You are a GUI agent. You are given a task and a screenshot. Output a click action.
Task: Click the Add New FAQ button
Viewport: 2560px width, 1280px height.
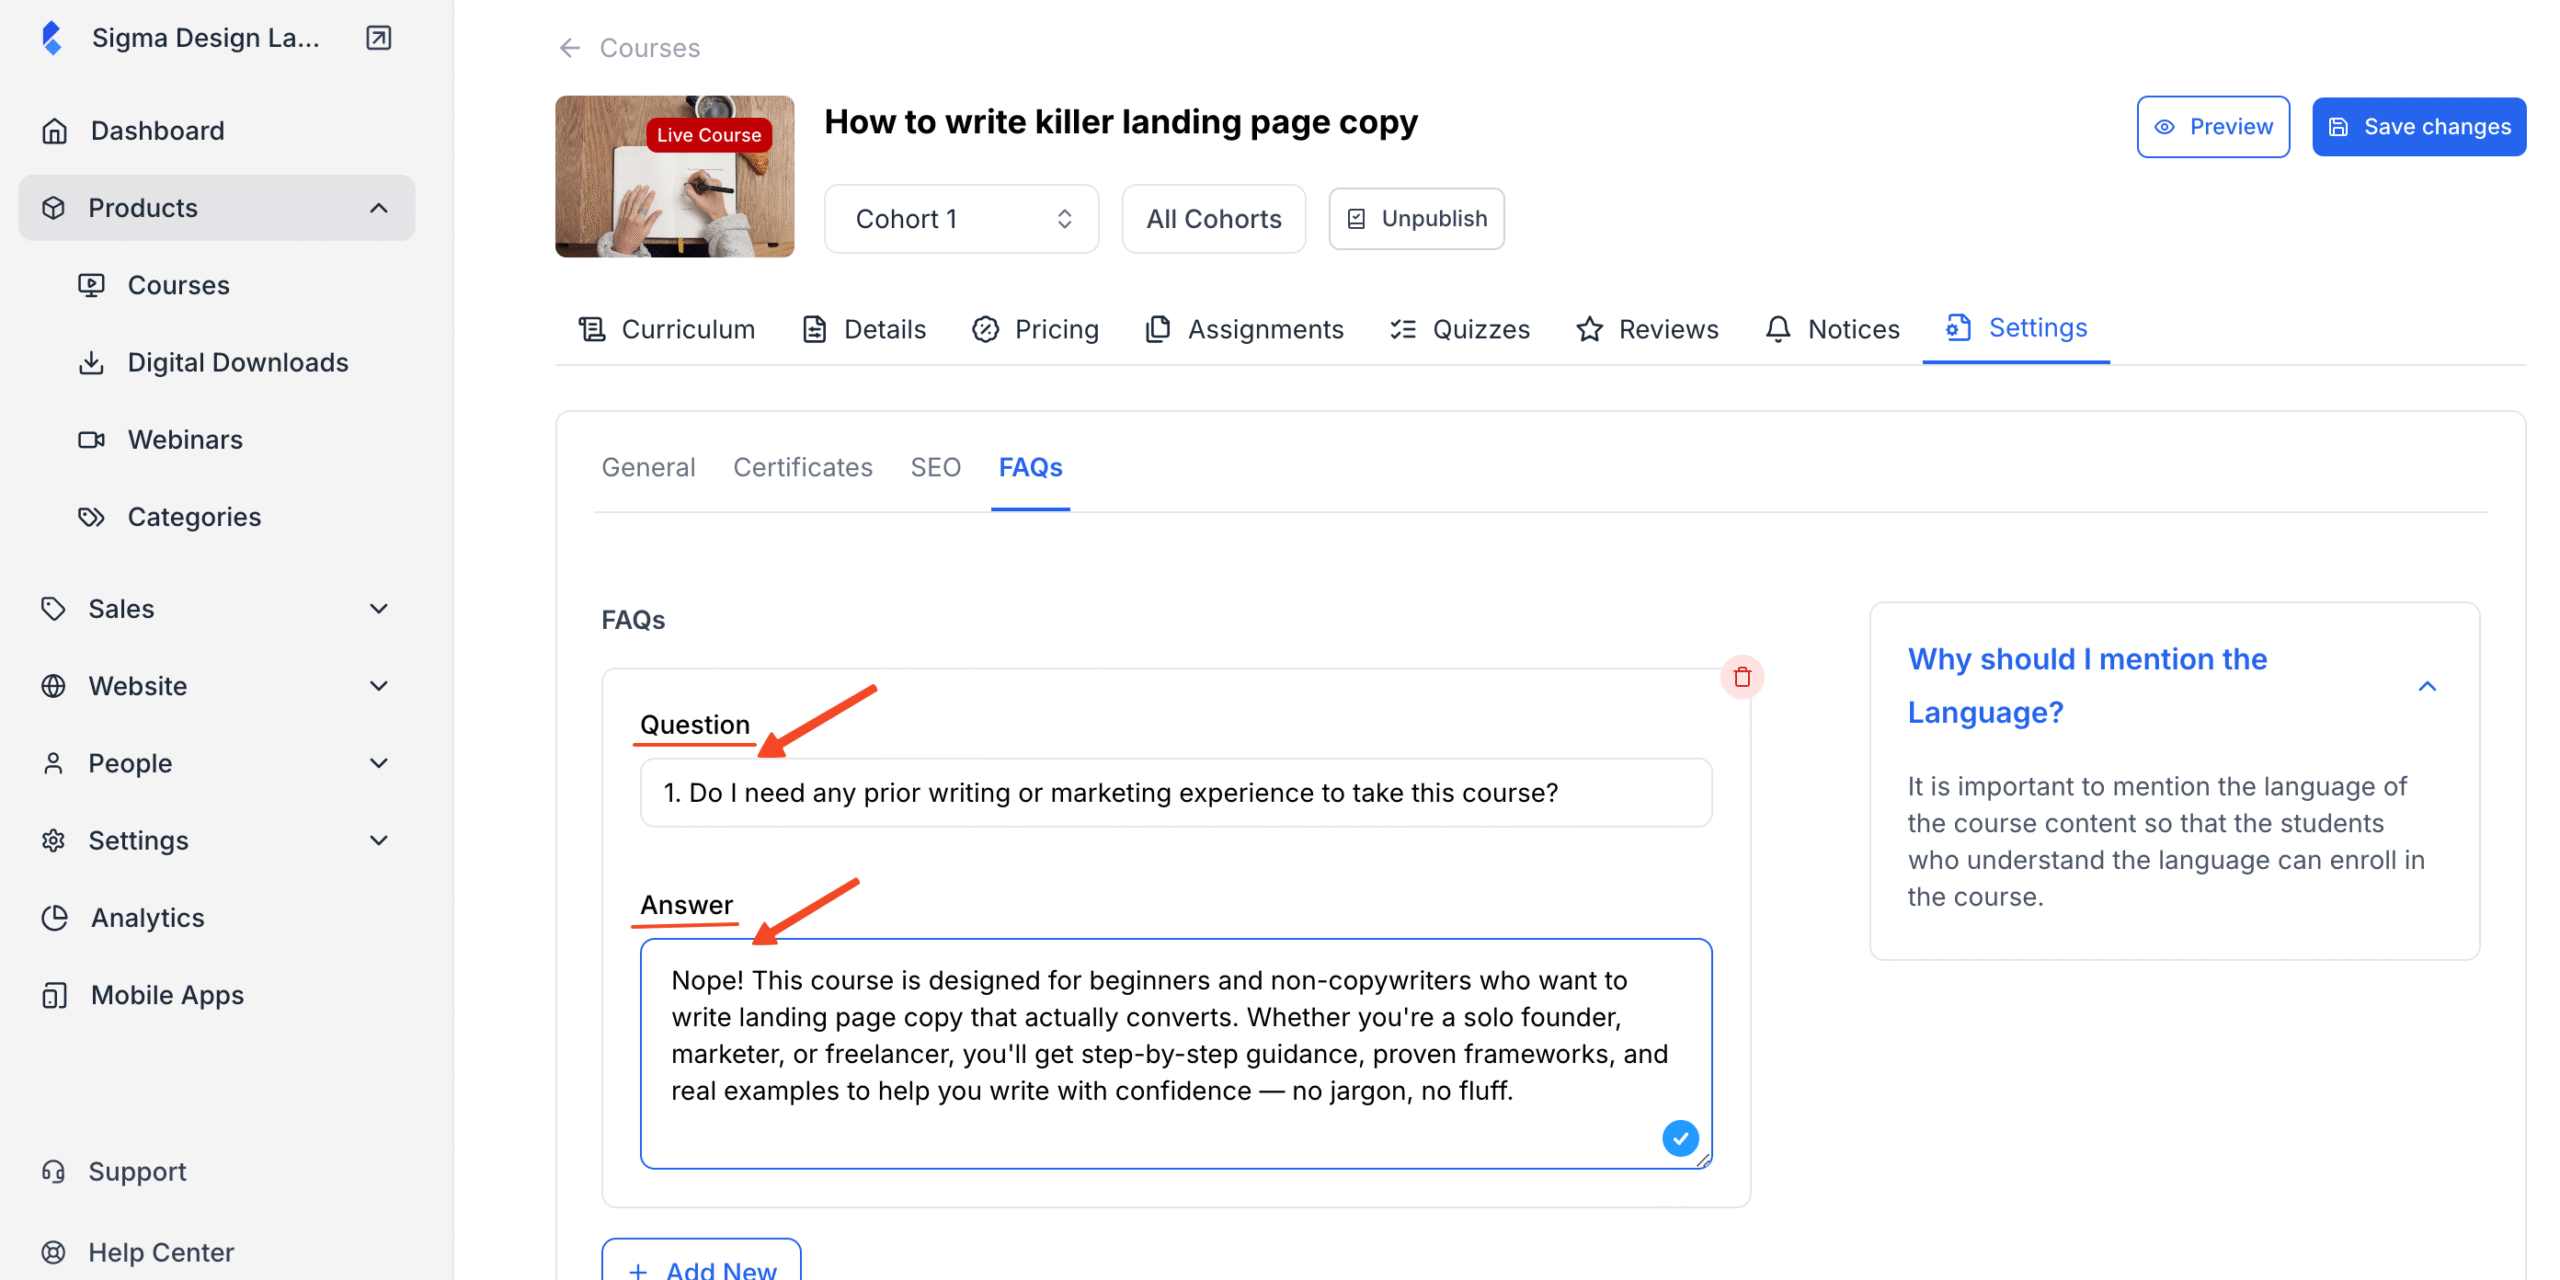click(701, 1262)
